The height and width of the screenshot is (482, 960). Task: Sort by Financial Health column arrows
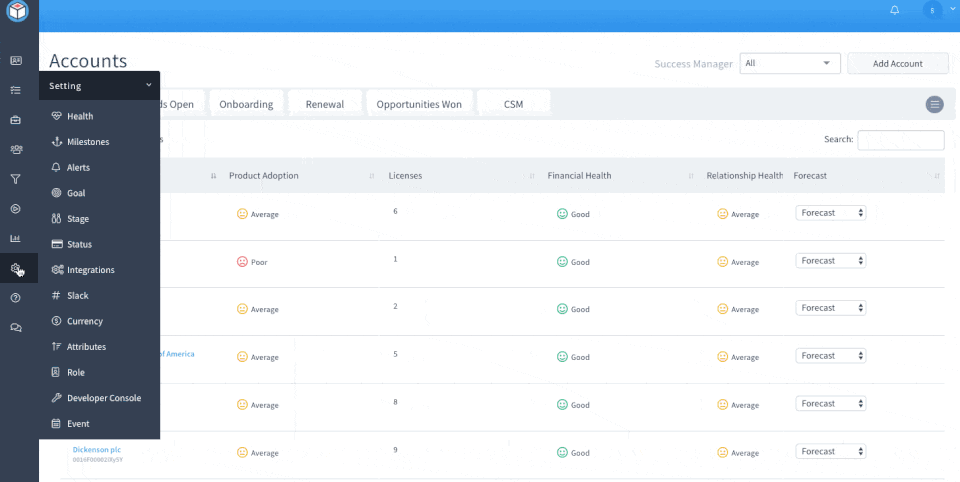pyautogui.click(x=691, y=176)
